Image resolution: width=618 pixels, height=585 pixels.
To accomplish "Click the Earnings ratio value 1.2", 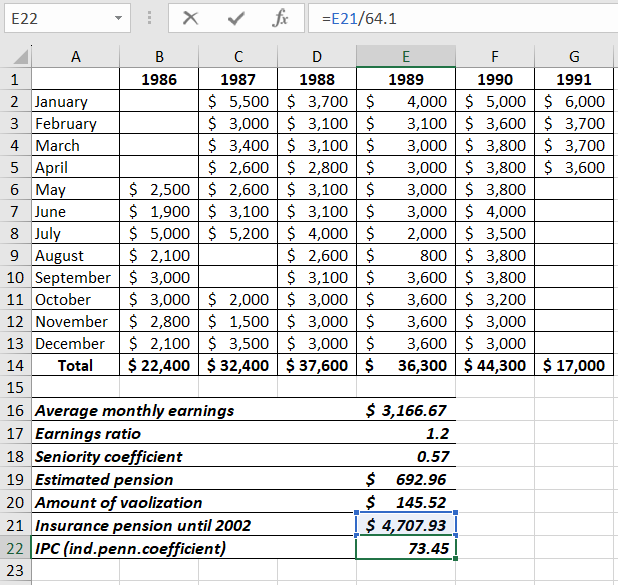I will (x=406, y=433).
